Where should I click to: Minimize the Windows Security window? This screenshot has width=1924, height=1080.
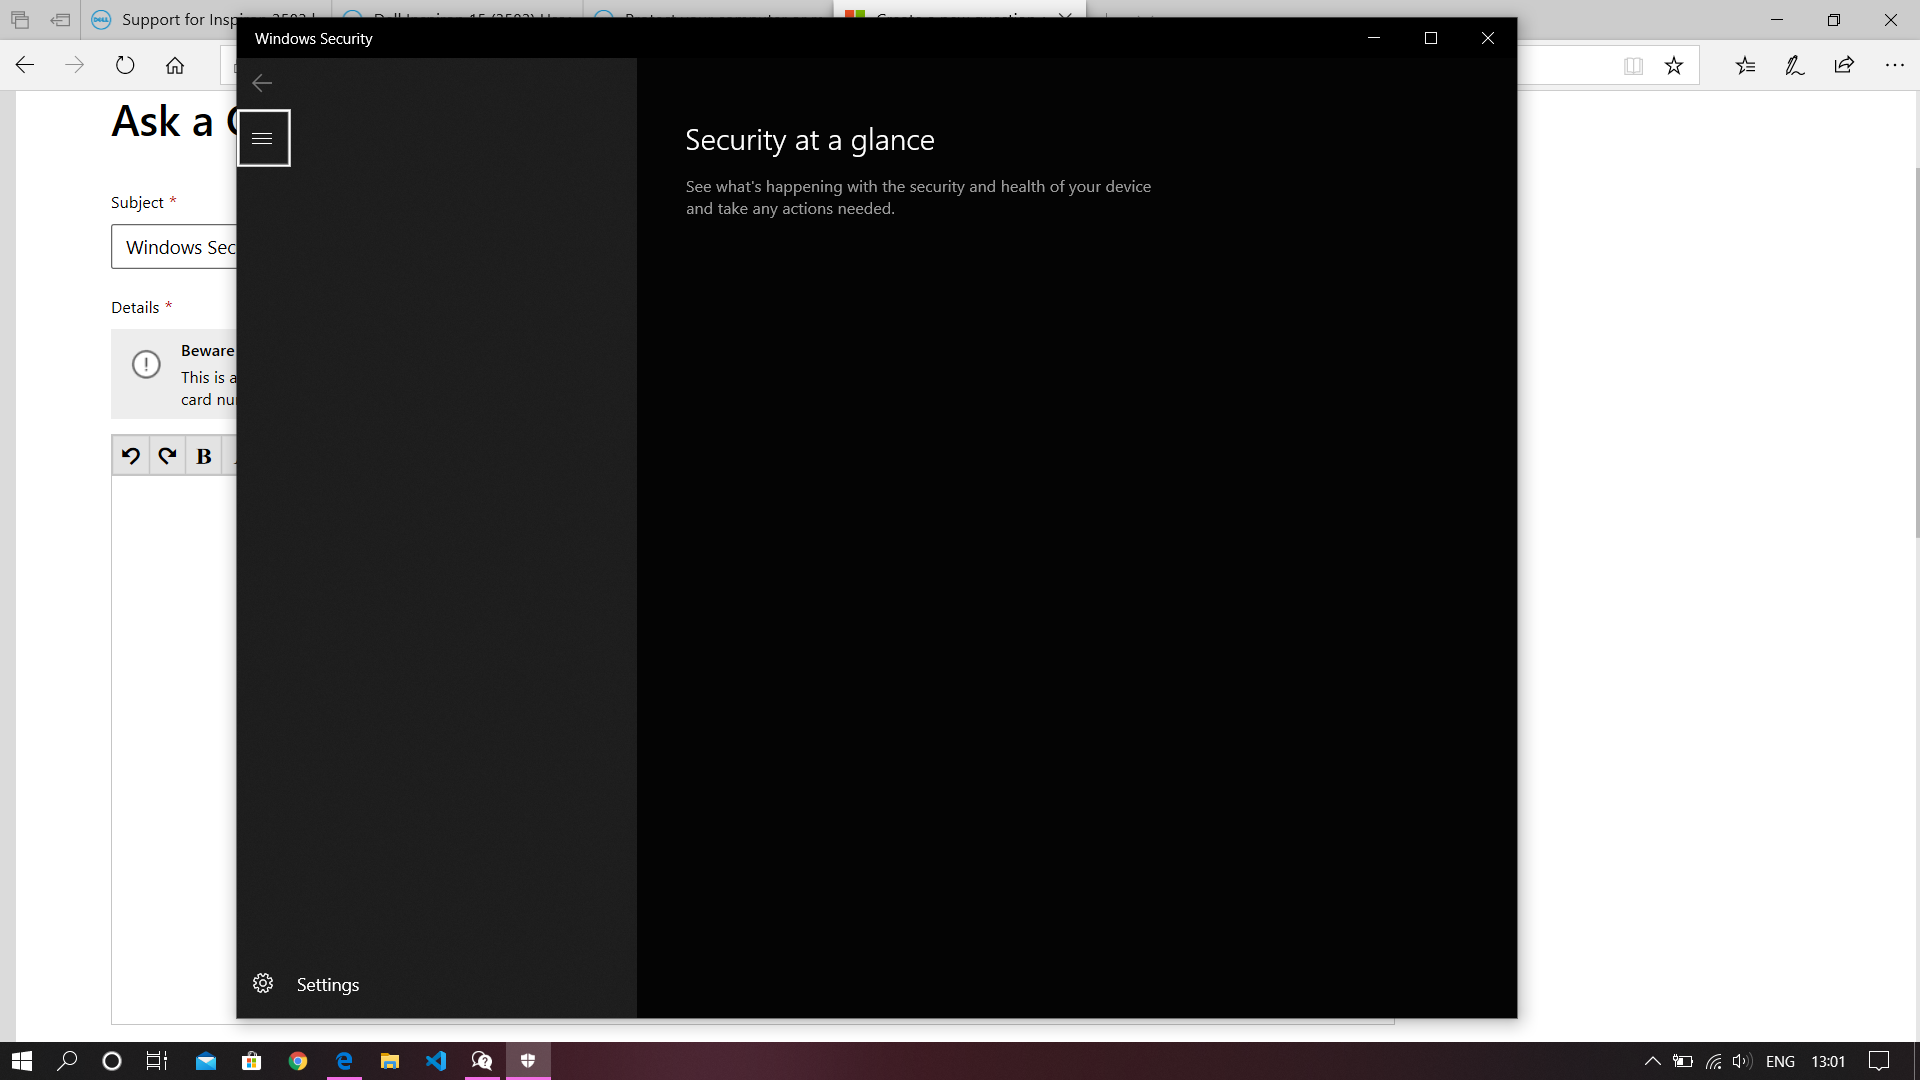pyautogui.click(x=1374, y=38)
